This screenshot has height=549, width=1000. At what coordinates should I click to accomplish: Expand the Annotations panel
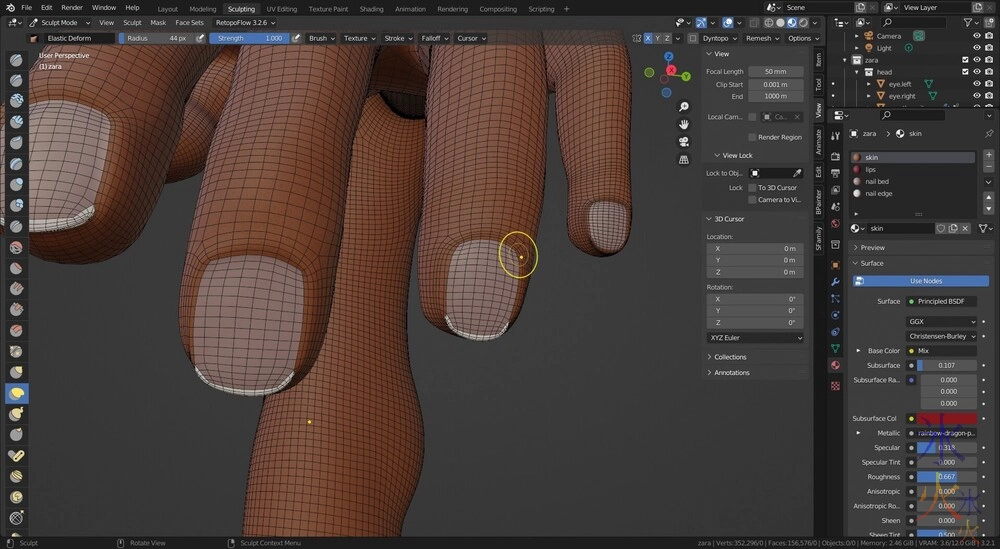pos(732,373)
